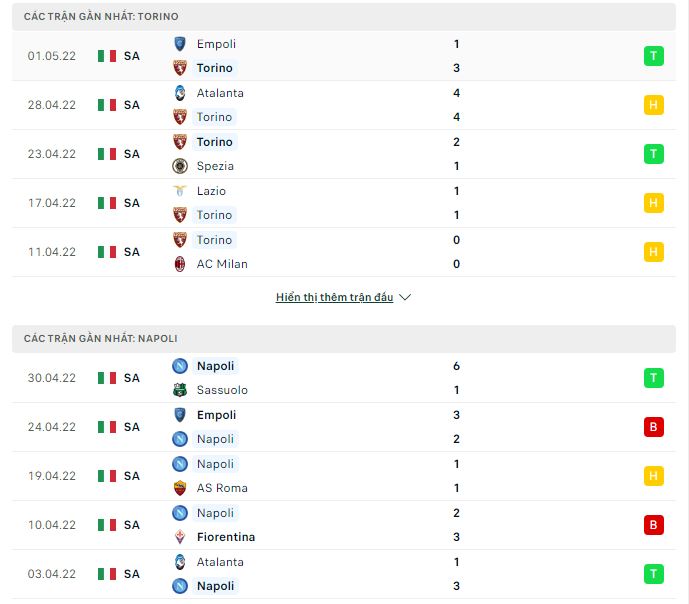
Task: Expand more matches with "Hiển thị thêm trận đấu"
Action: pos(334,297)
